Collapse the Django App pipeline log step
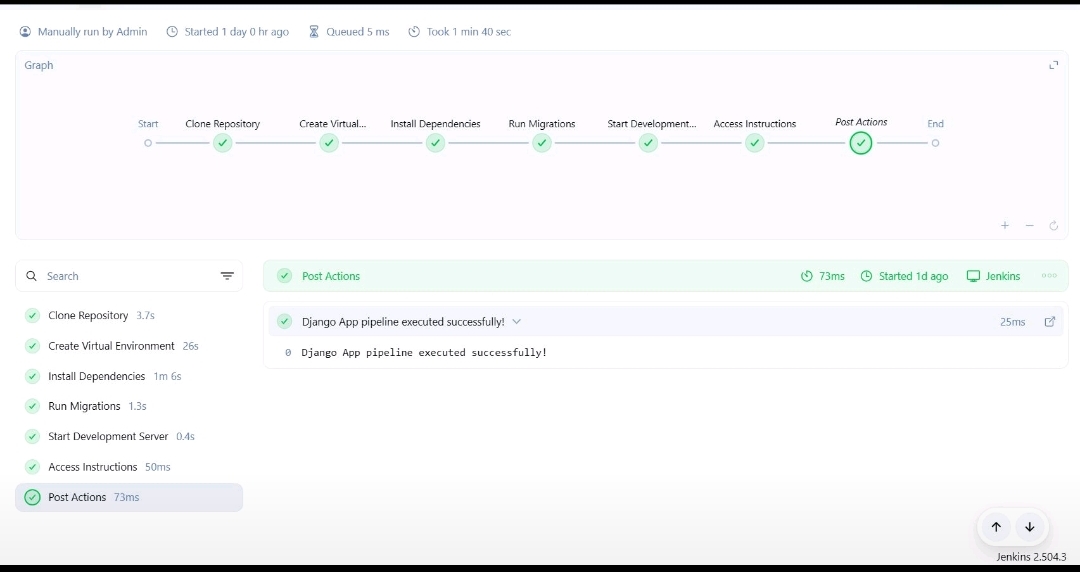The image size is (1080, 572). (x=516, y=322)
